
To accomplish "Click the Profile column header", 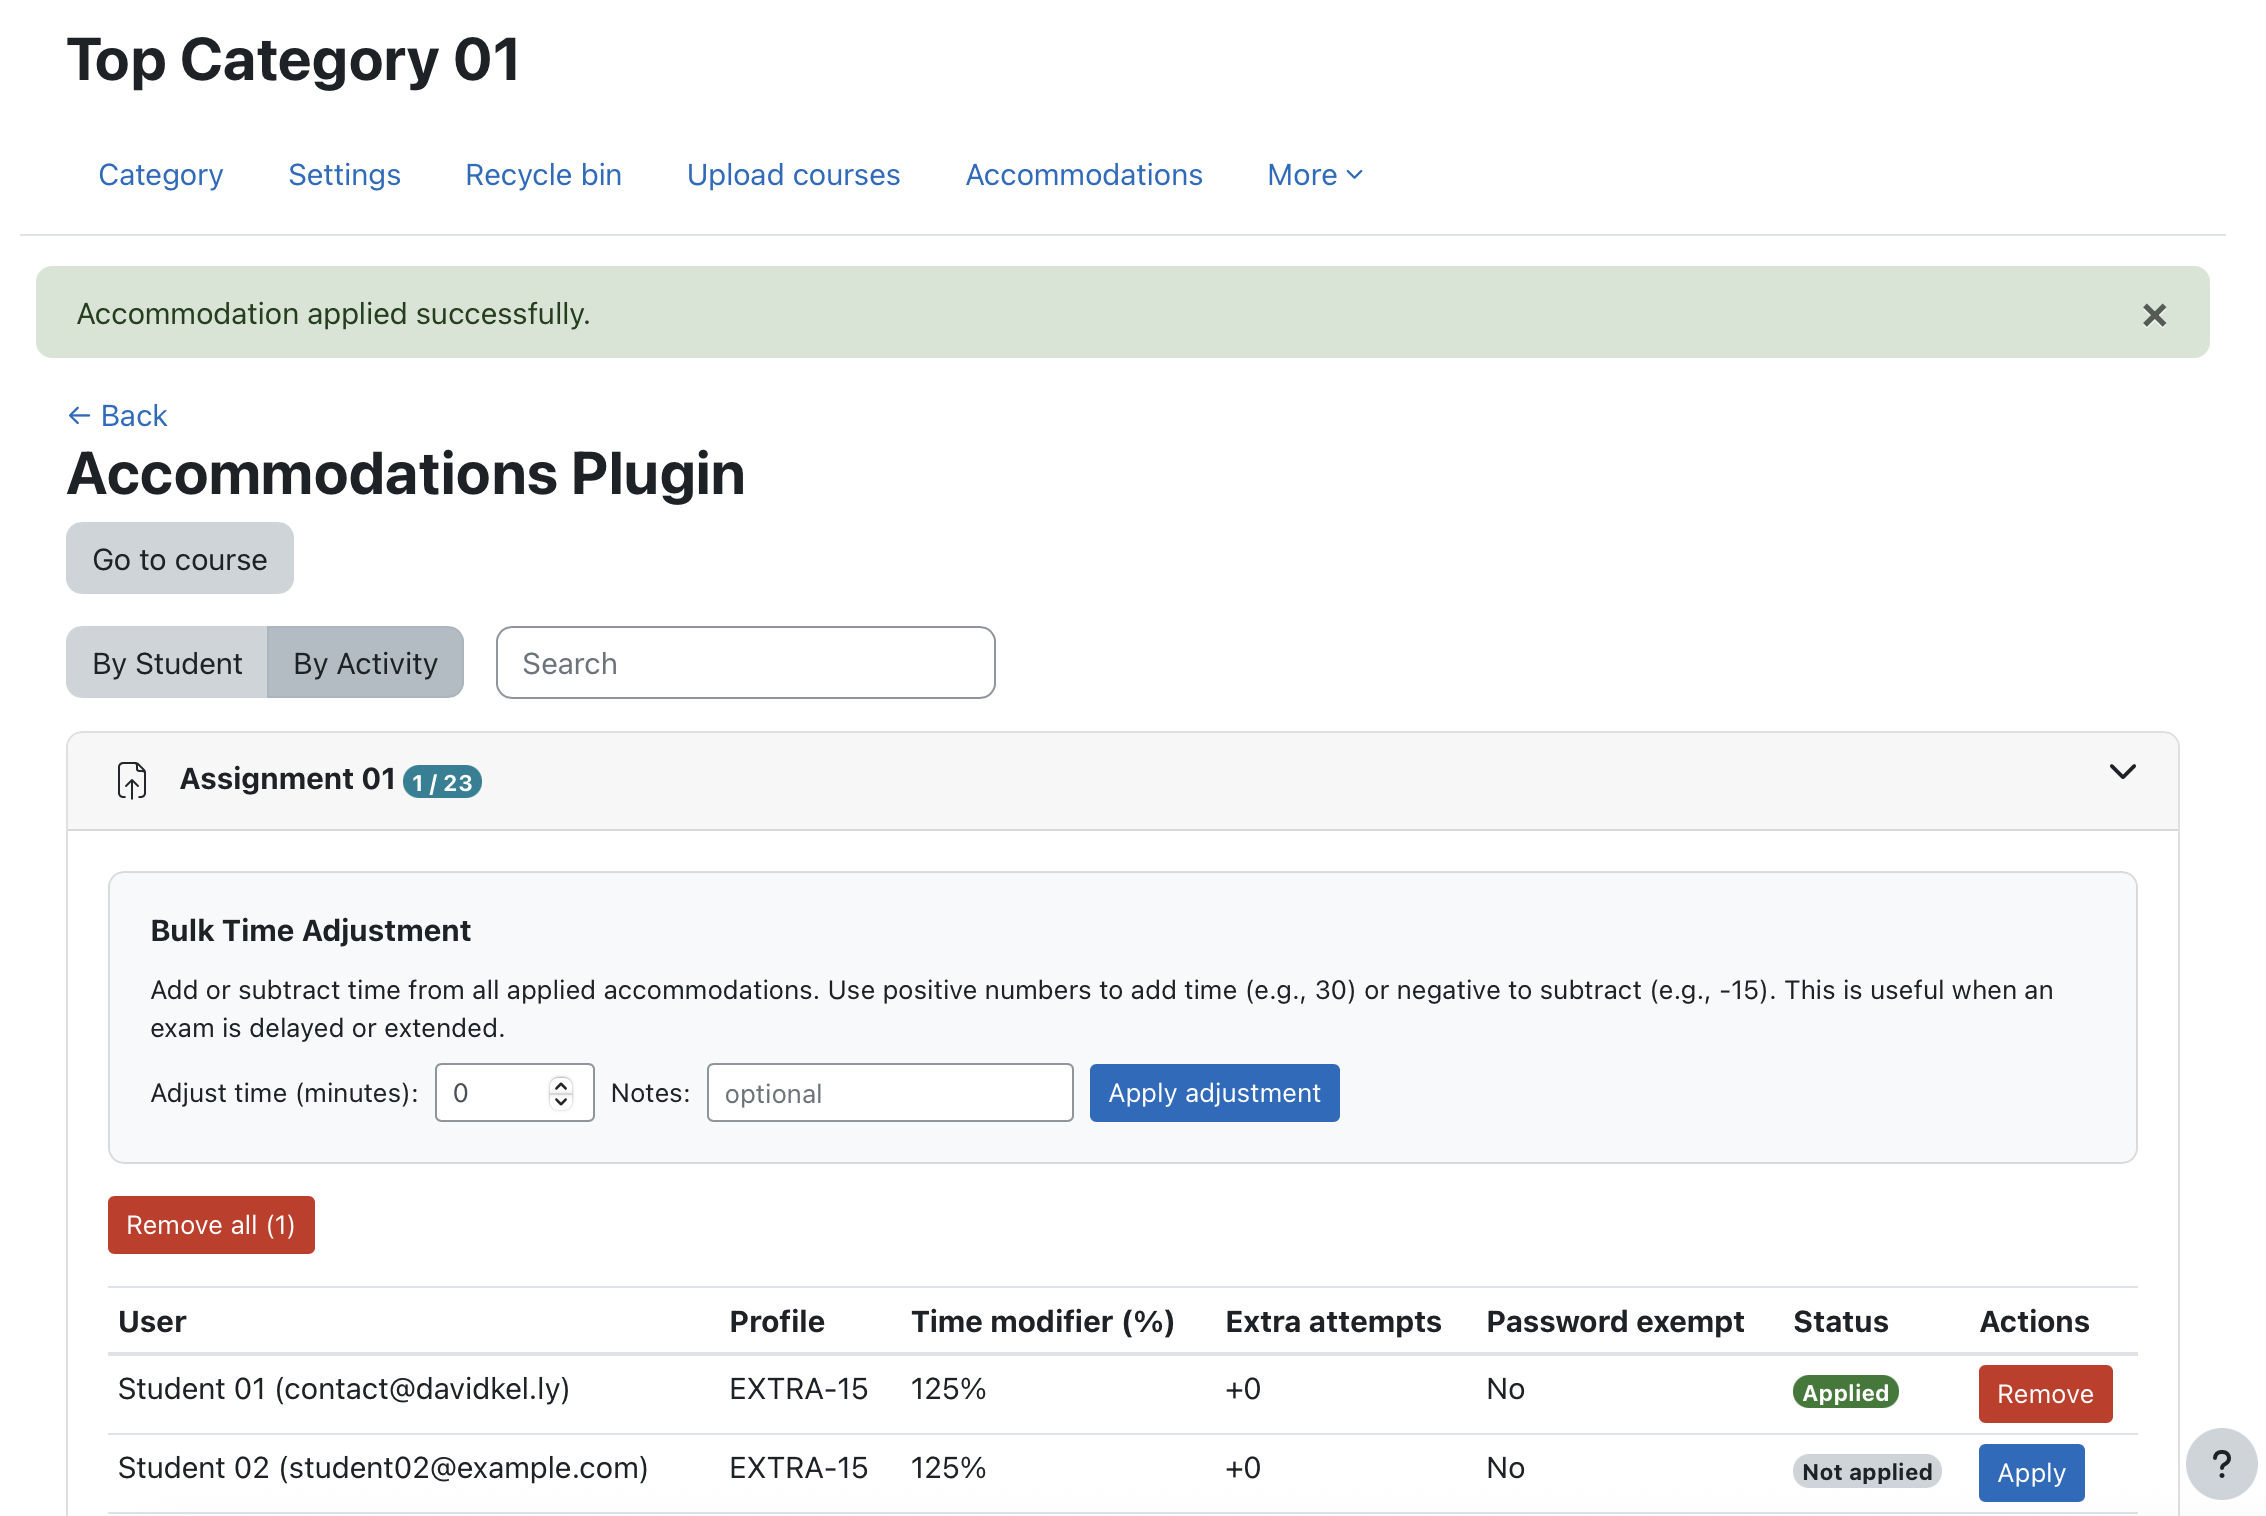I will pyautogui.click(x=777, y=1321).
